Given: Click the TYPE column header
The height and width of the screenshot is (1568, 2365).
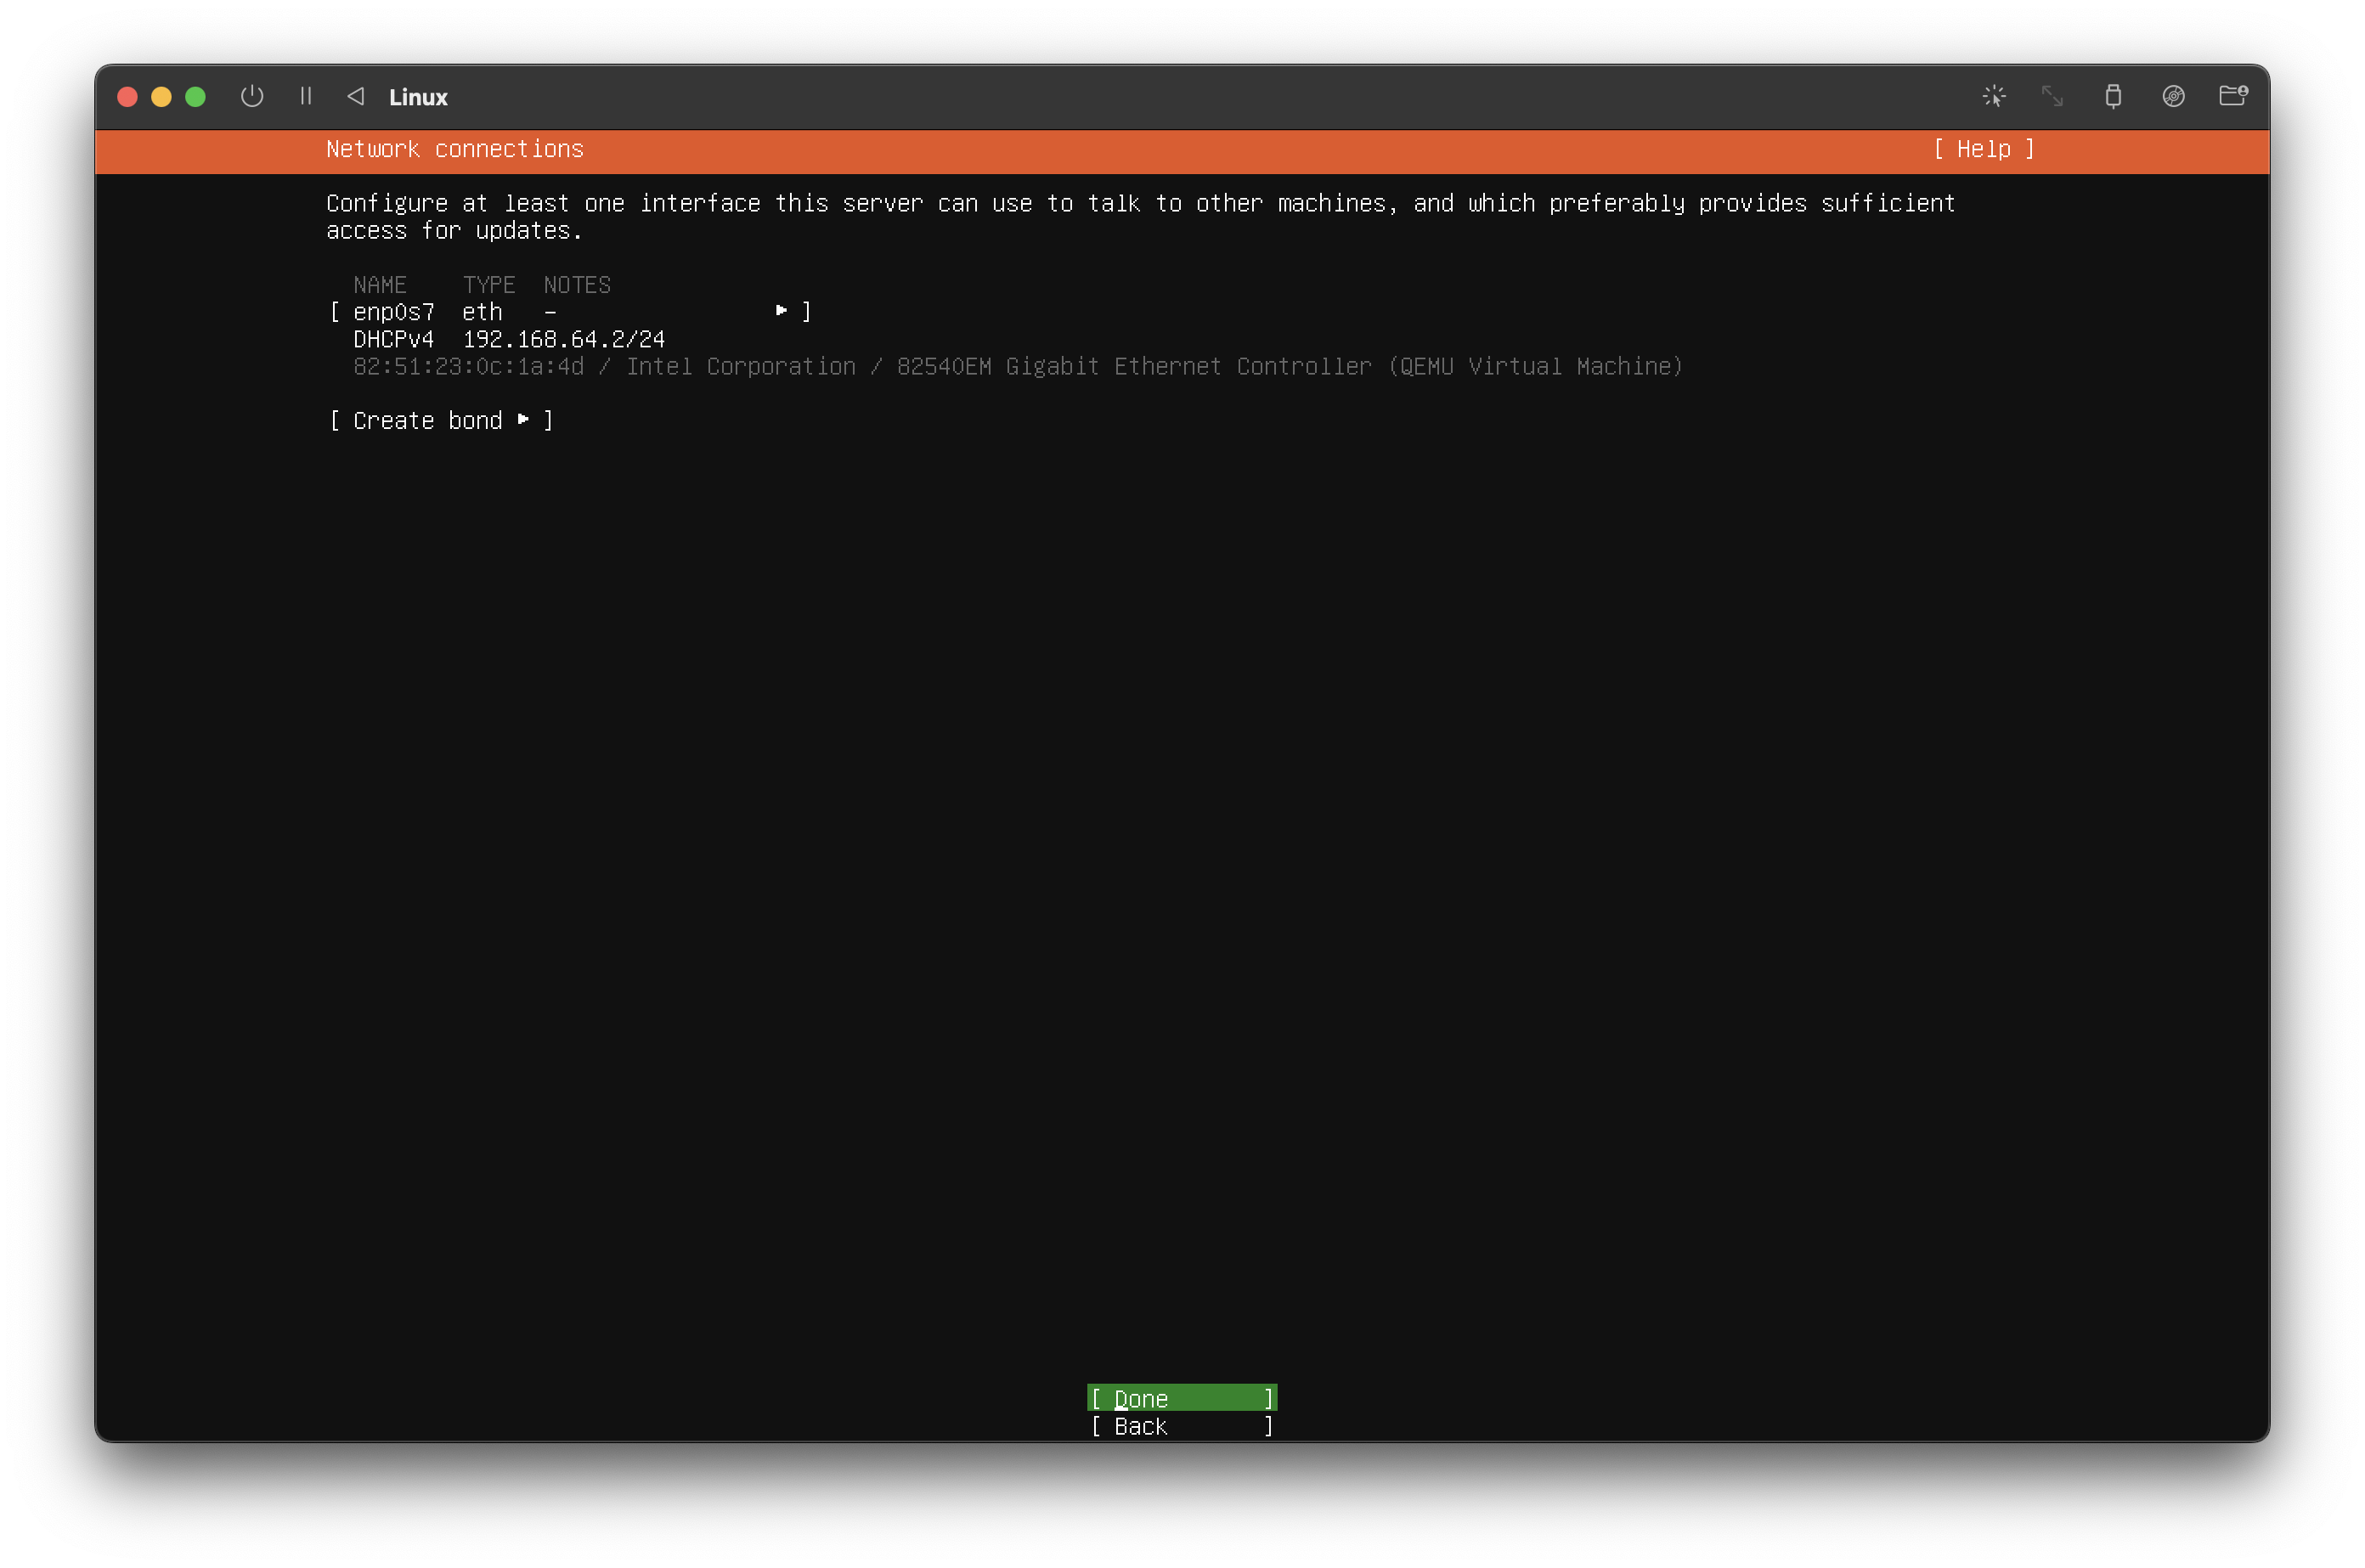Looking at the screenshot, I should click(489, 285).
